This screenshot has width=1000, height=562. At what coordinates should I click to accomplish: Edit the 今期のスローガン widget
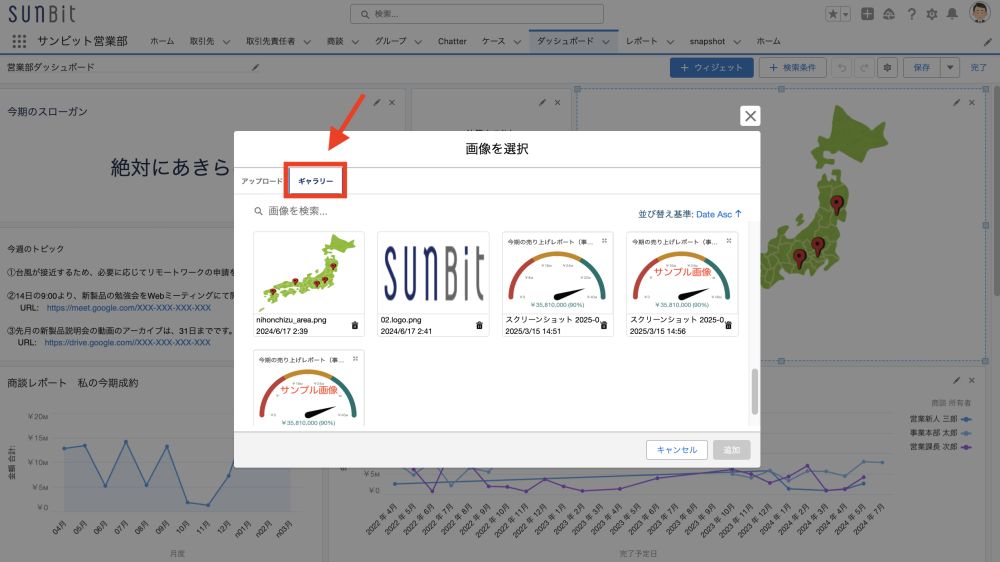[x=377, y=103]
